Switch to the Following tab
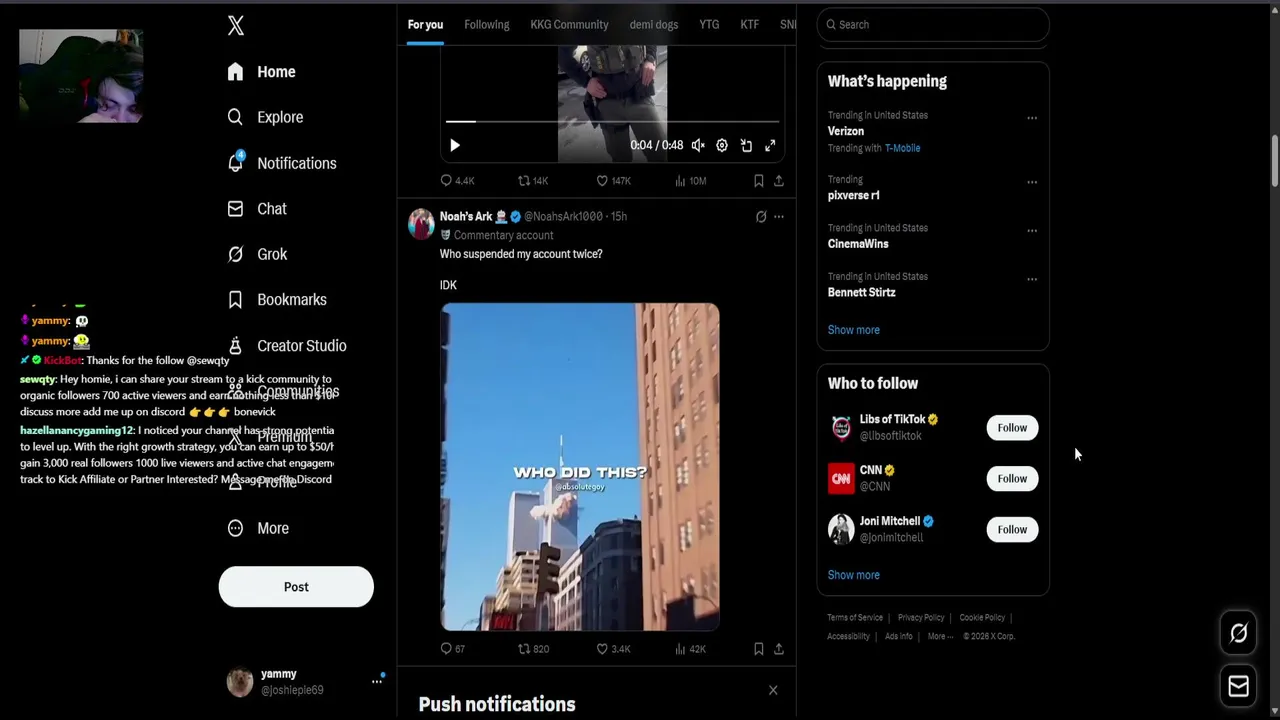The width and height of the screenshot is (1280, 720). coord(487,25)
